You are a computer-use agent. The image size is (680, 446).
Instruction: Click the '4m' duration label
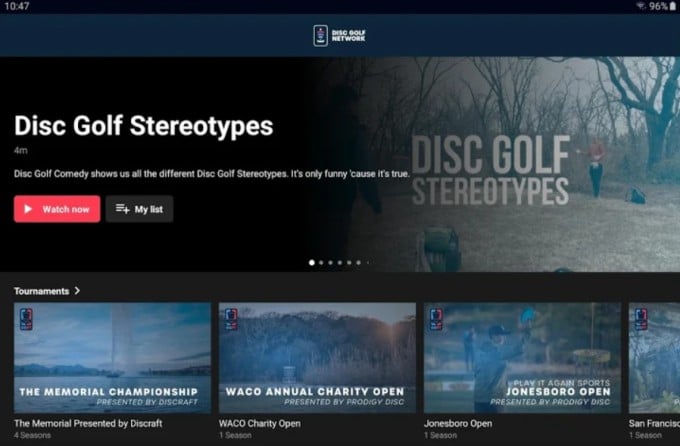[20, 151]
